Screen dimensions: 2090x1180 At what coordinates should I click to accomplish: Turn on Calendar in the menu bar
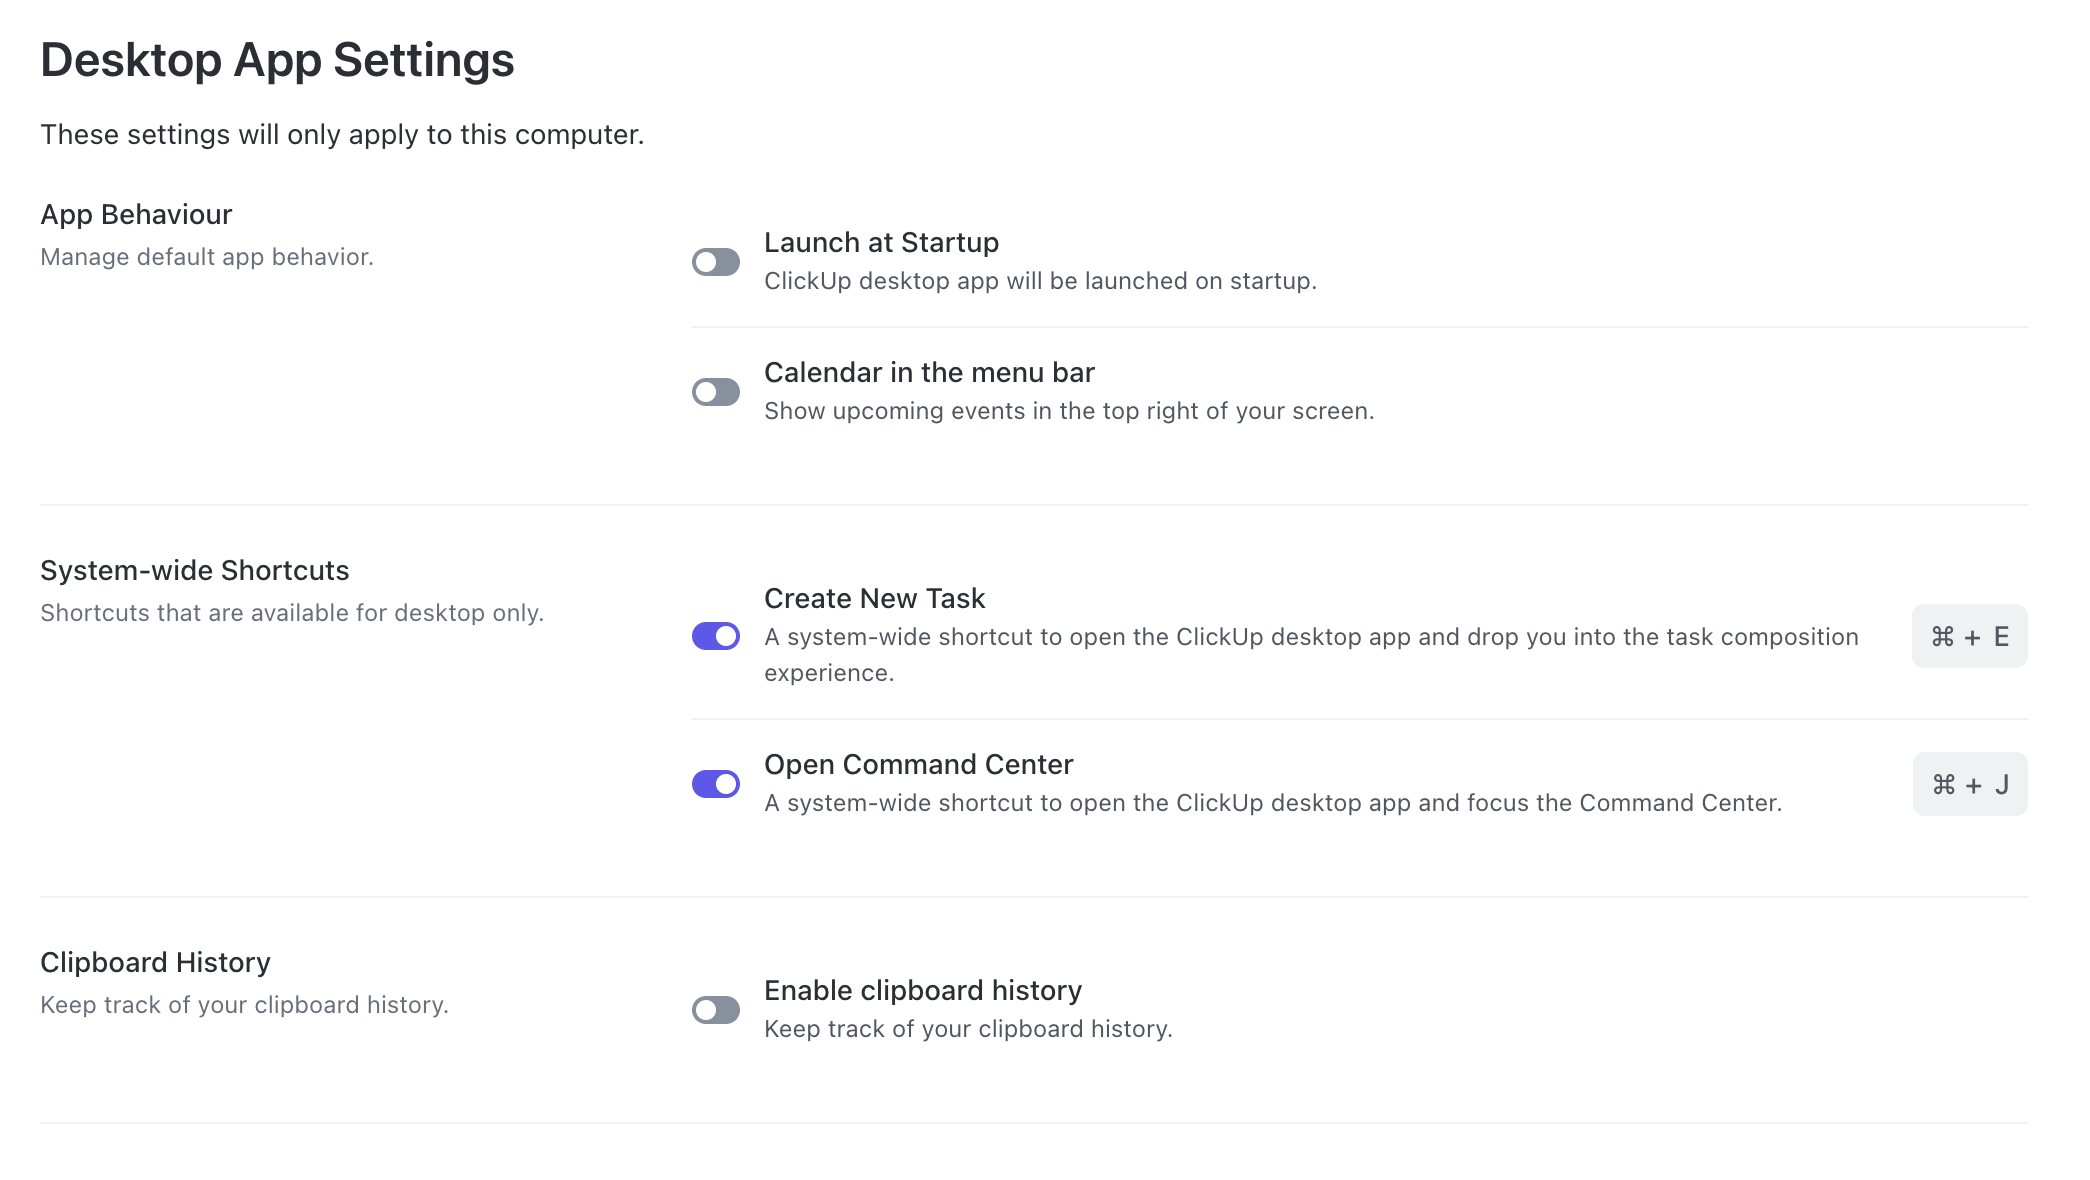(716, 392)
